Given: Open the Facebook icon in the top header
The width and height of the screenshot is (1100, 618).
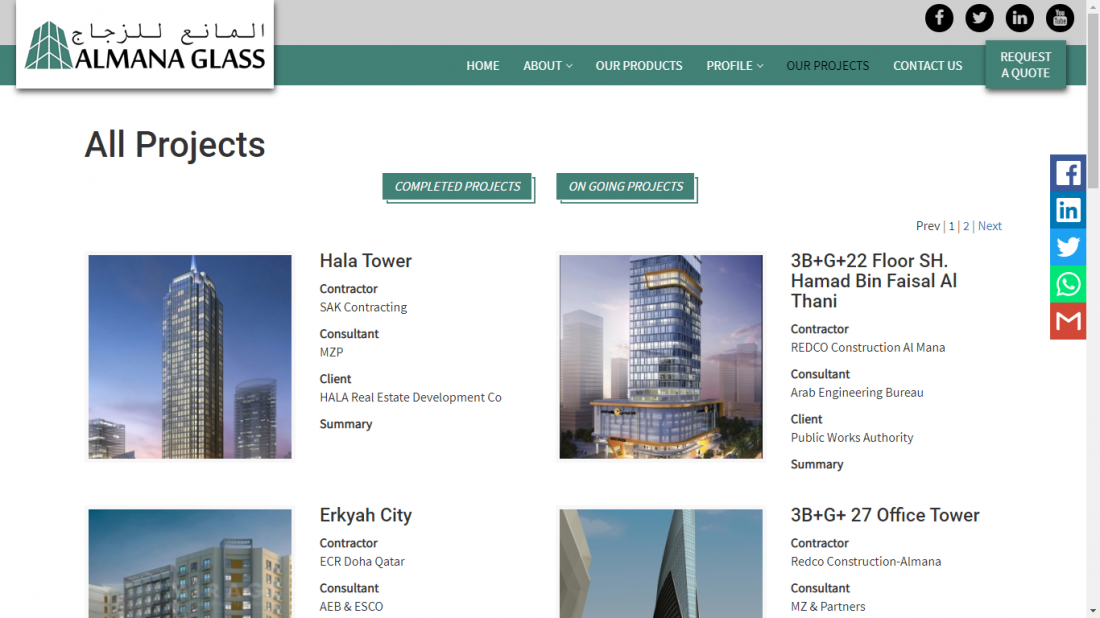Looking at the screenshot, I should (x=939, y=18).
